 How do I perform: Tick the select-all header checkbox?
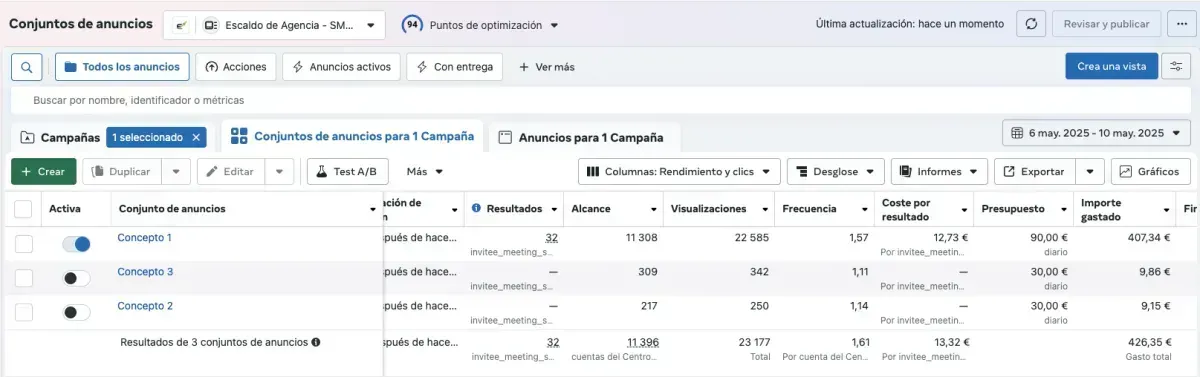[x=24, y=209]
